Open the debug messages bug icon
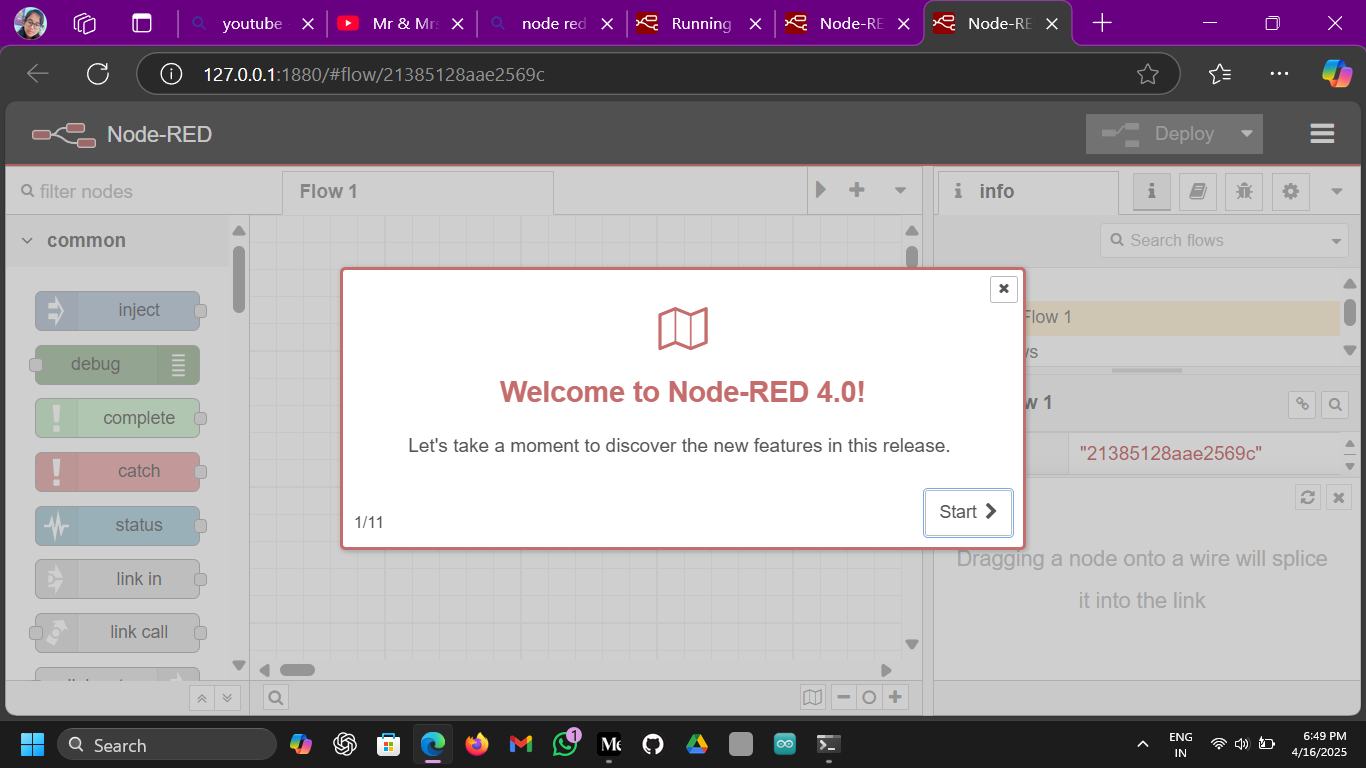Viewport: 1366px width, 768px height. 1244,191
